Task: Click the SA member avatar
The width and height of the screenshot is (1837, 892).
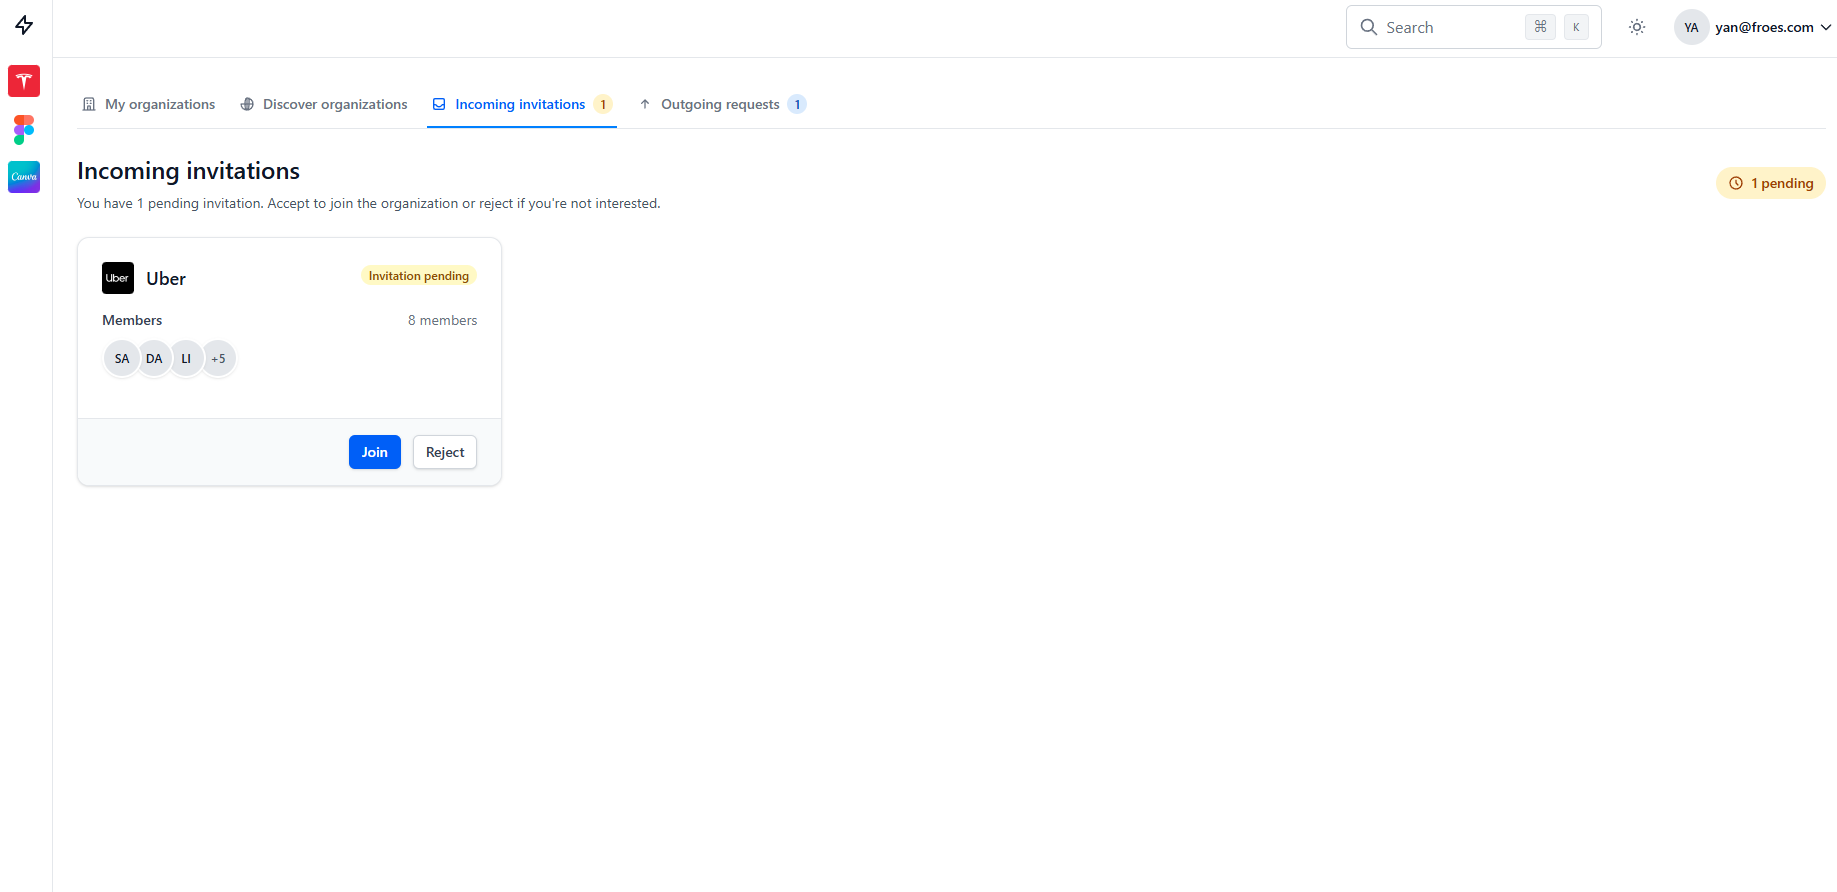Action: pos(122,359)
